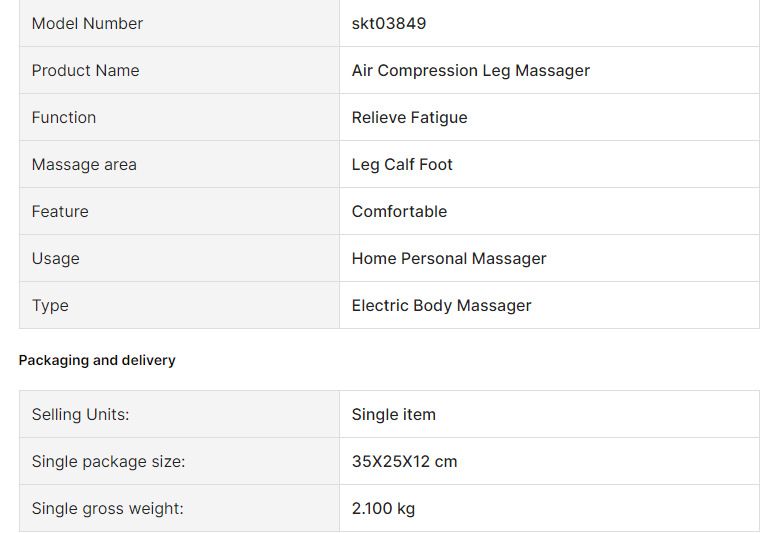Select the "Leg Calf Foot" value
Viewport: 775px width, 533px height.
402,164
